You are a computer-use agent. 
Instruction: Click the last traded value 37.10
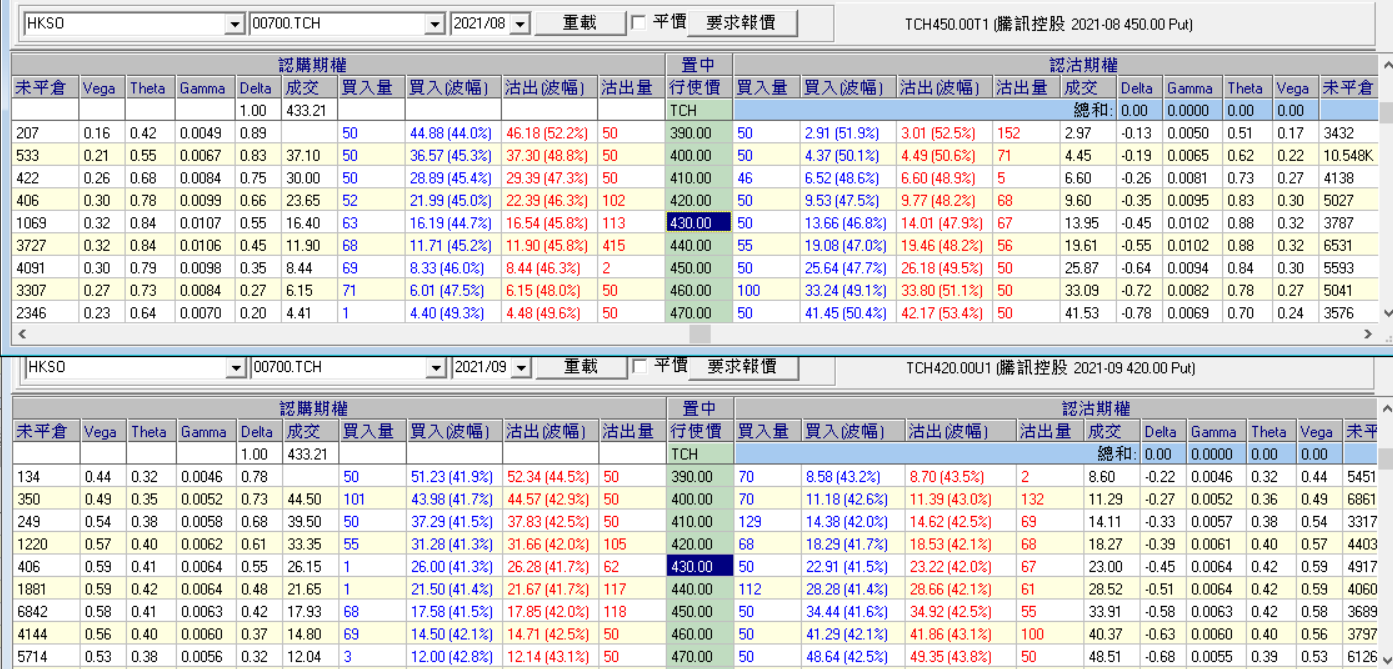[303, 155]
